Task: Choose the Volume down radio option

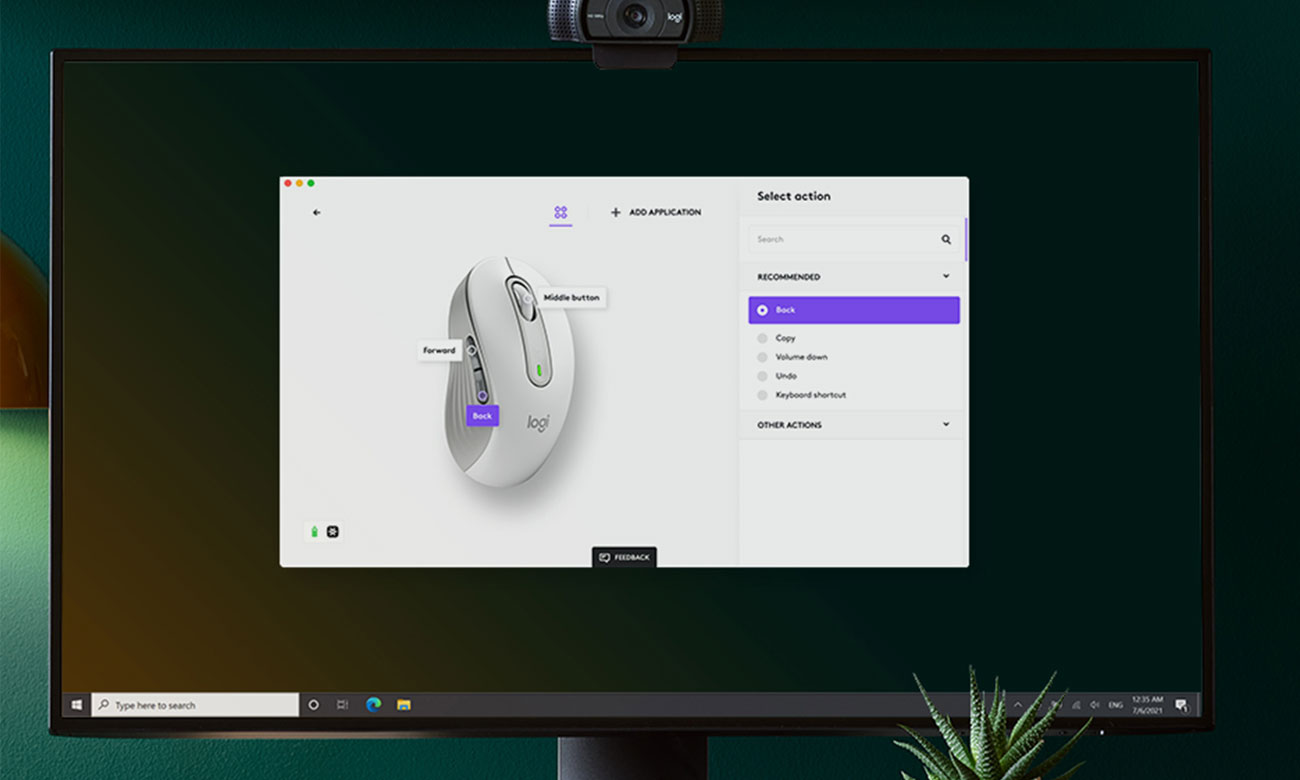Action: coord(762,357)
